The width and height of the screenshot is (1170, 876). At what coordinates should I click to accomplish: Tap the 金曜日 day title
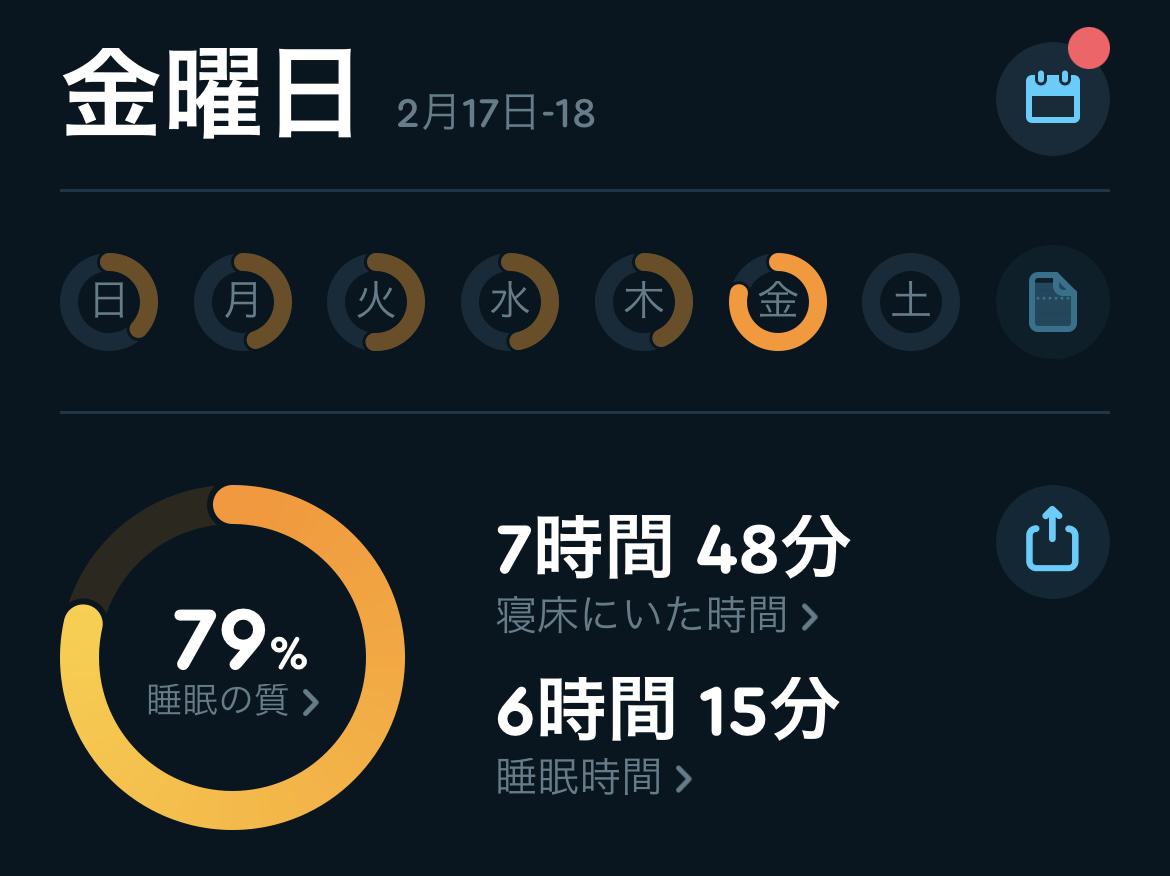tap(209, 97)
